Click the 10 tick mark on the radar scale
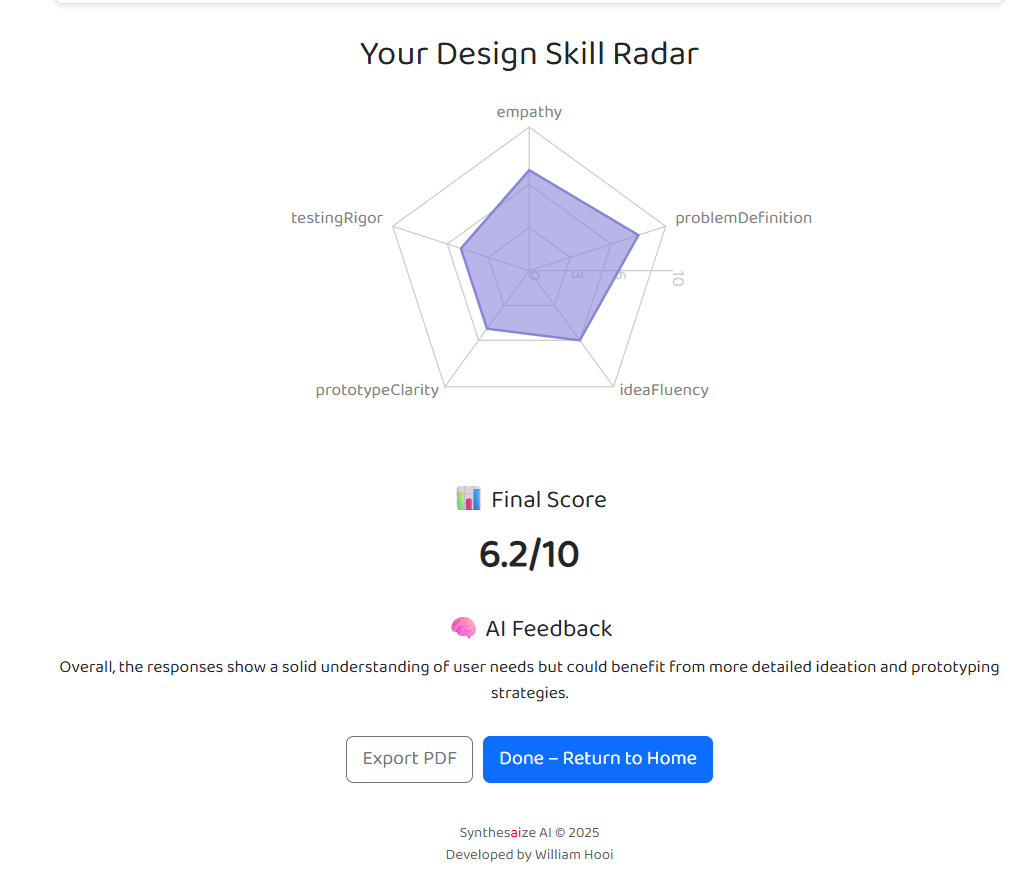Image resolution: width=1023 pixels, height=886 pixels. point(678,280)
